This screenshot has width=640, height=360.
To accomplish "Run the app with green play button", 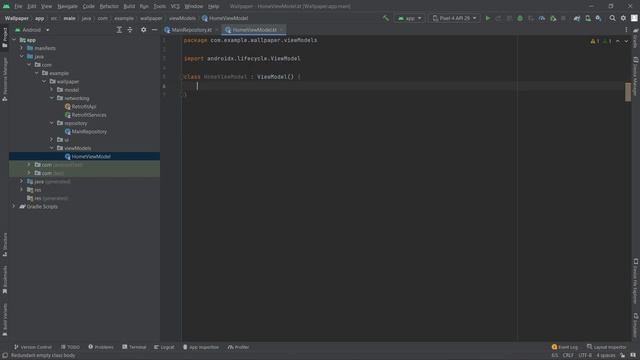I will (488, 18).
